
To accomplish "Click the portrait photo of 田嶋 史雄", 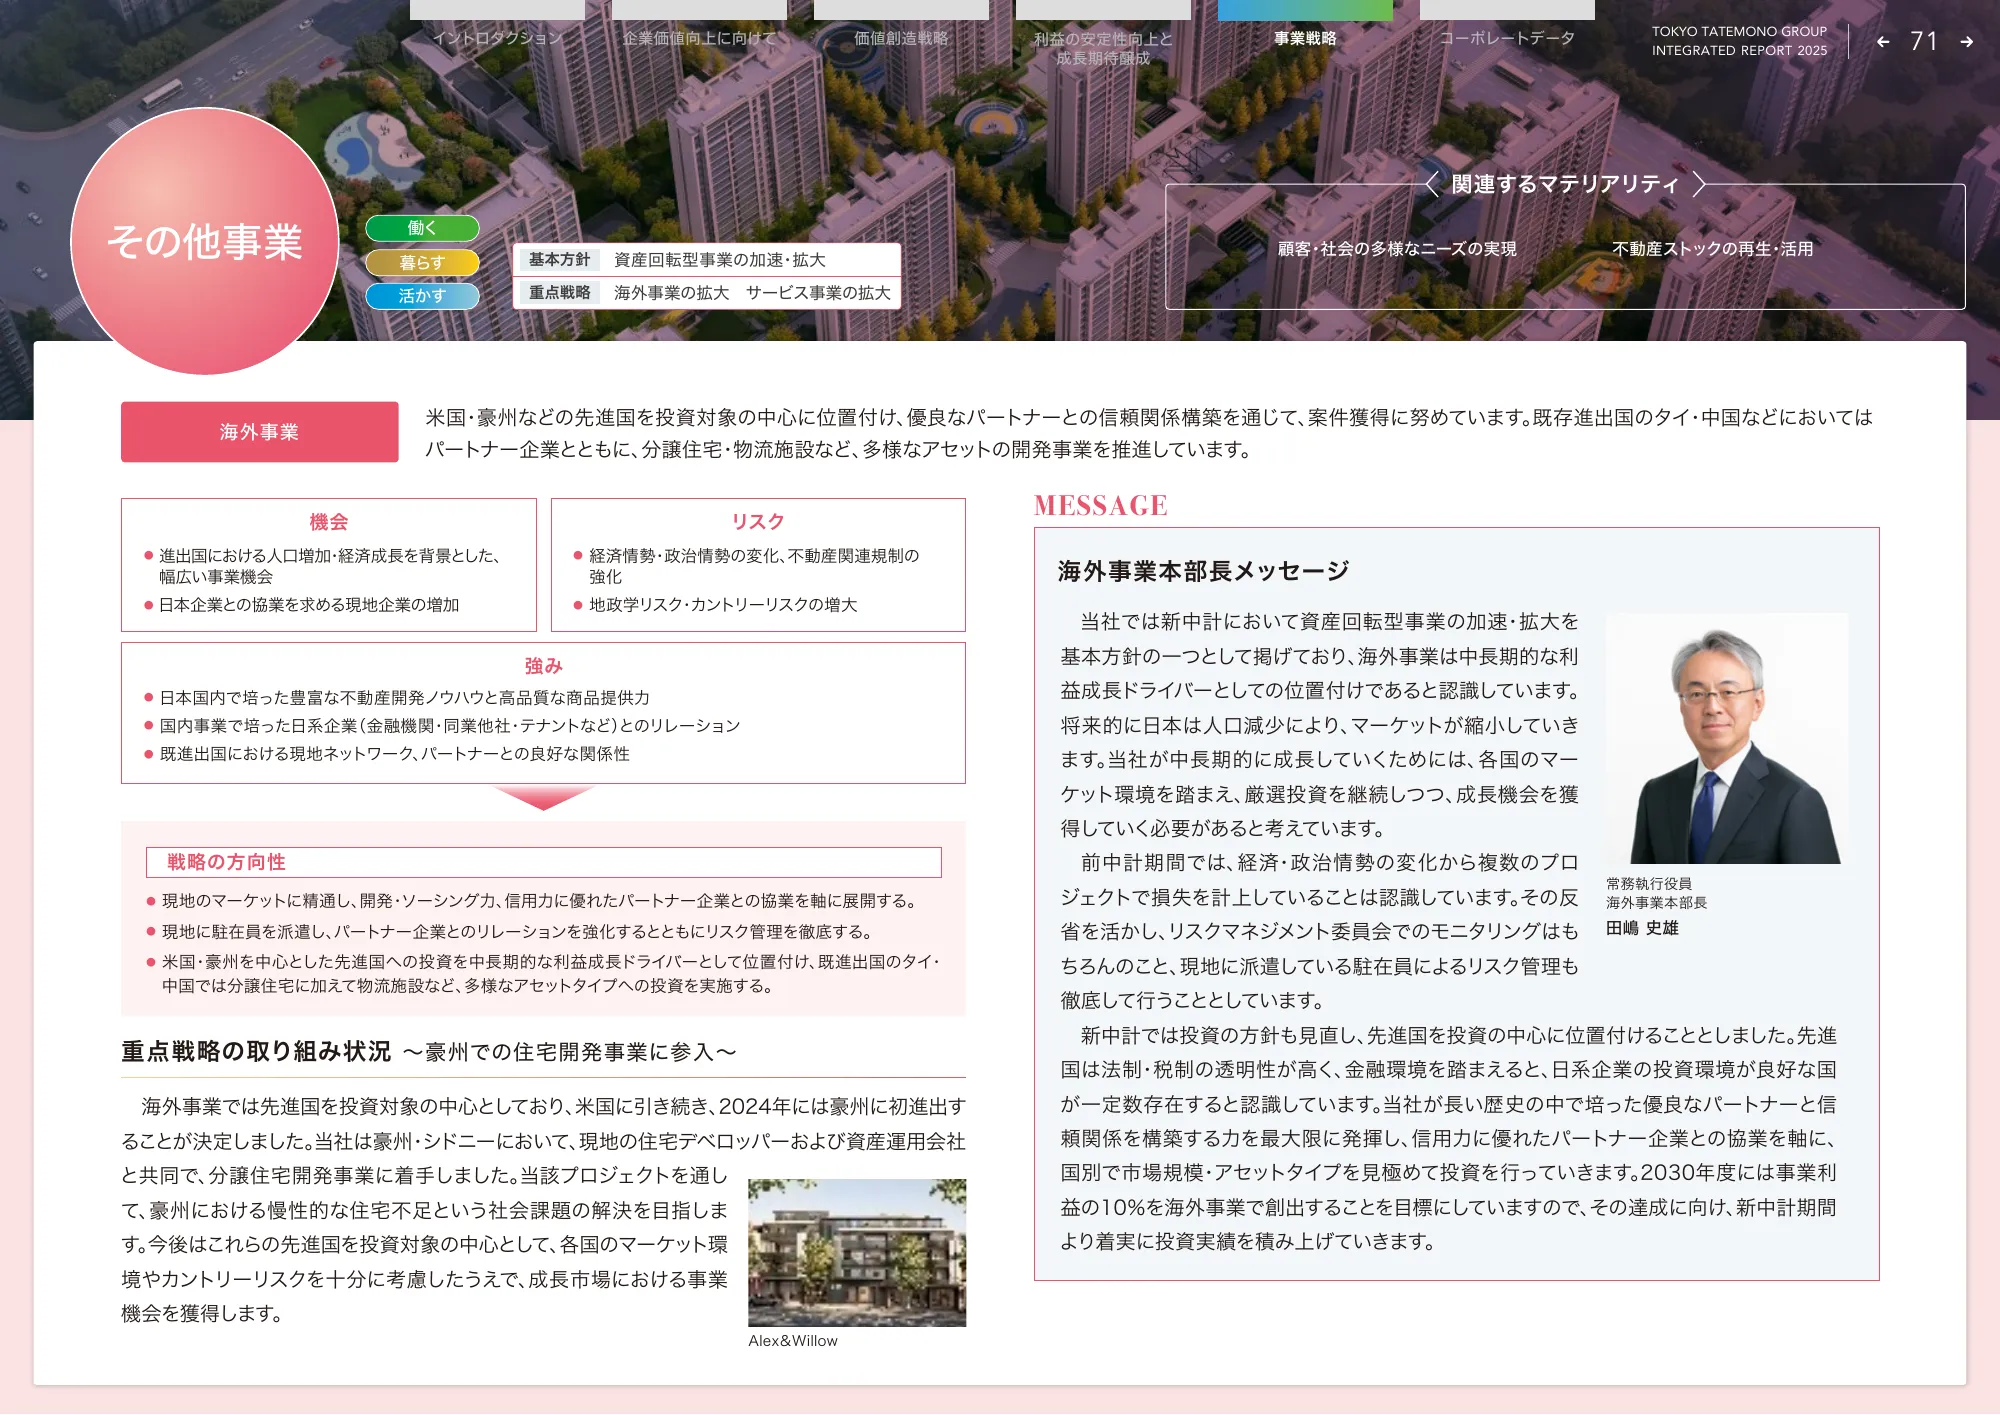I will 1727,739.
